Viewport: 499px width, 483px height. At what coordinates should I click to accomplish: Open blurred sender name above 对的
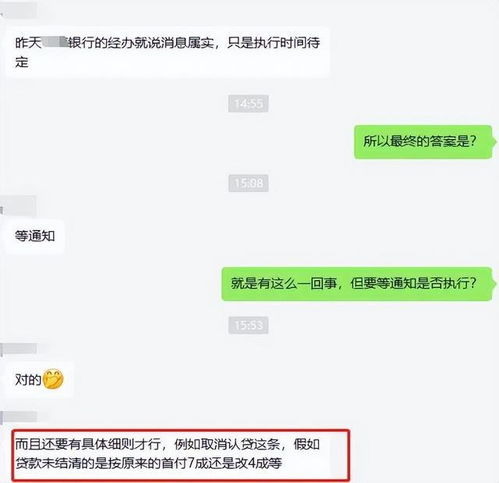point(18,349)
